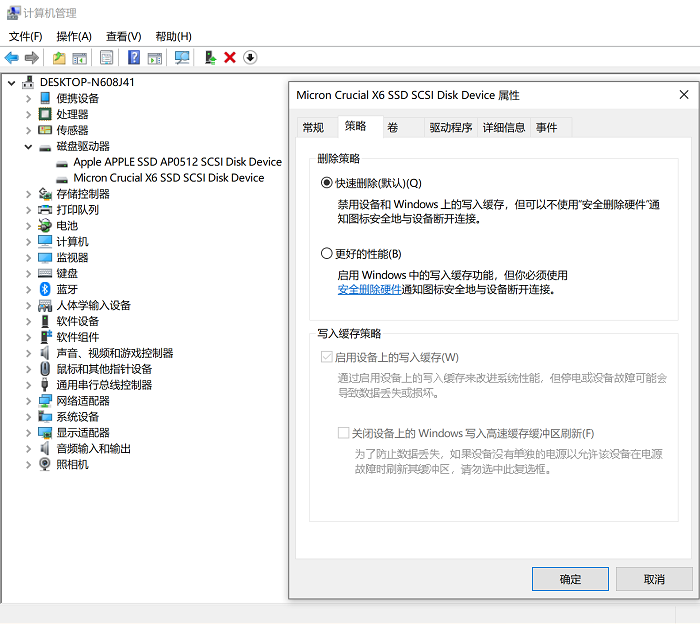Click the 电池 battery icon
The width and height of the screenshot is (700, 624).
45,225
